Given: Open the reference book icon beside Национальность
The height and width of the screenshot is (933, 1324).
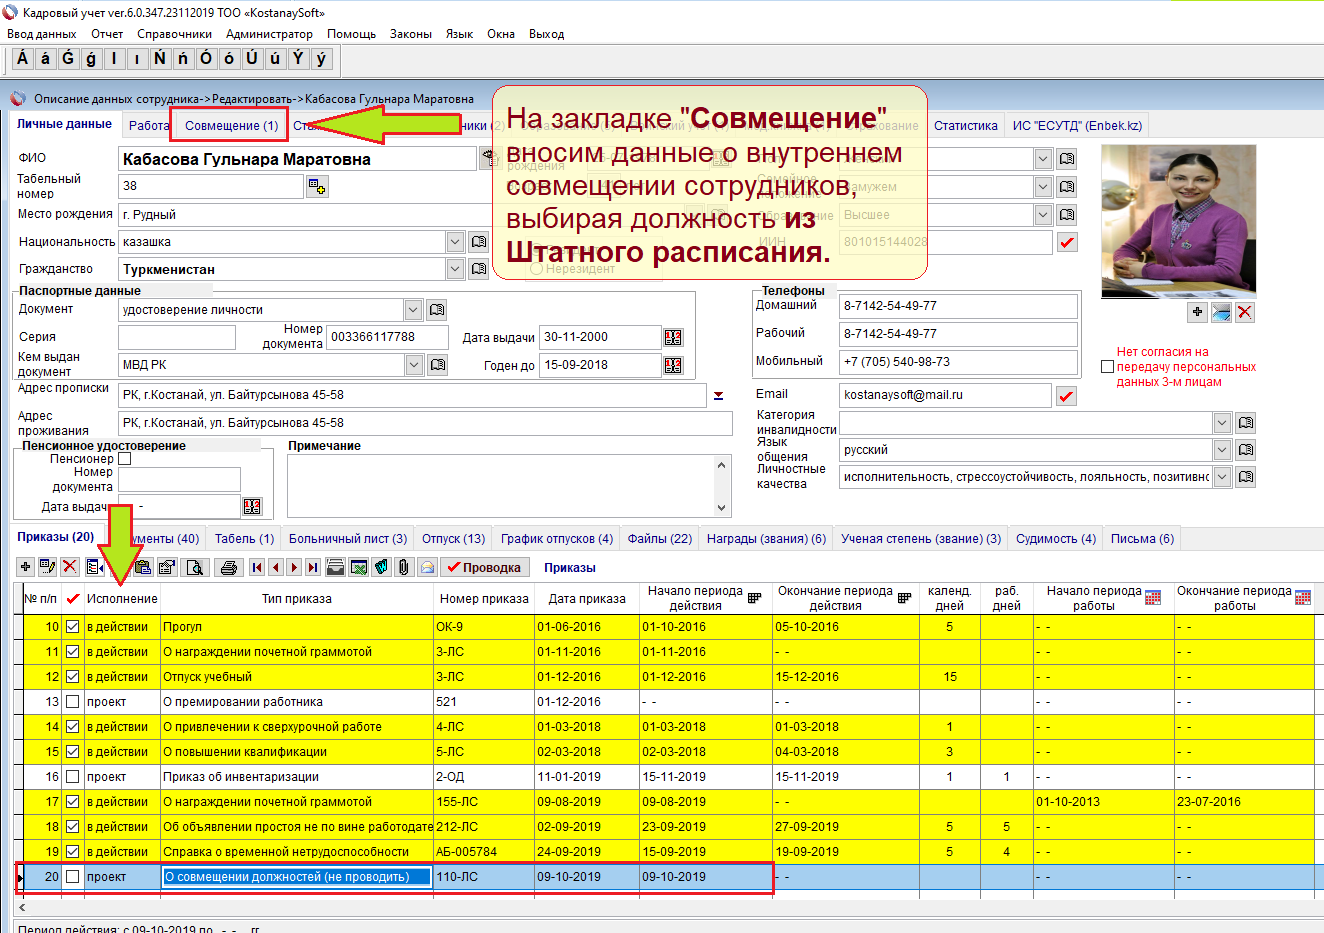Looking at the screenshot, I should click(479, 242).
